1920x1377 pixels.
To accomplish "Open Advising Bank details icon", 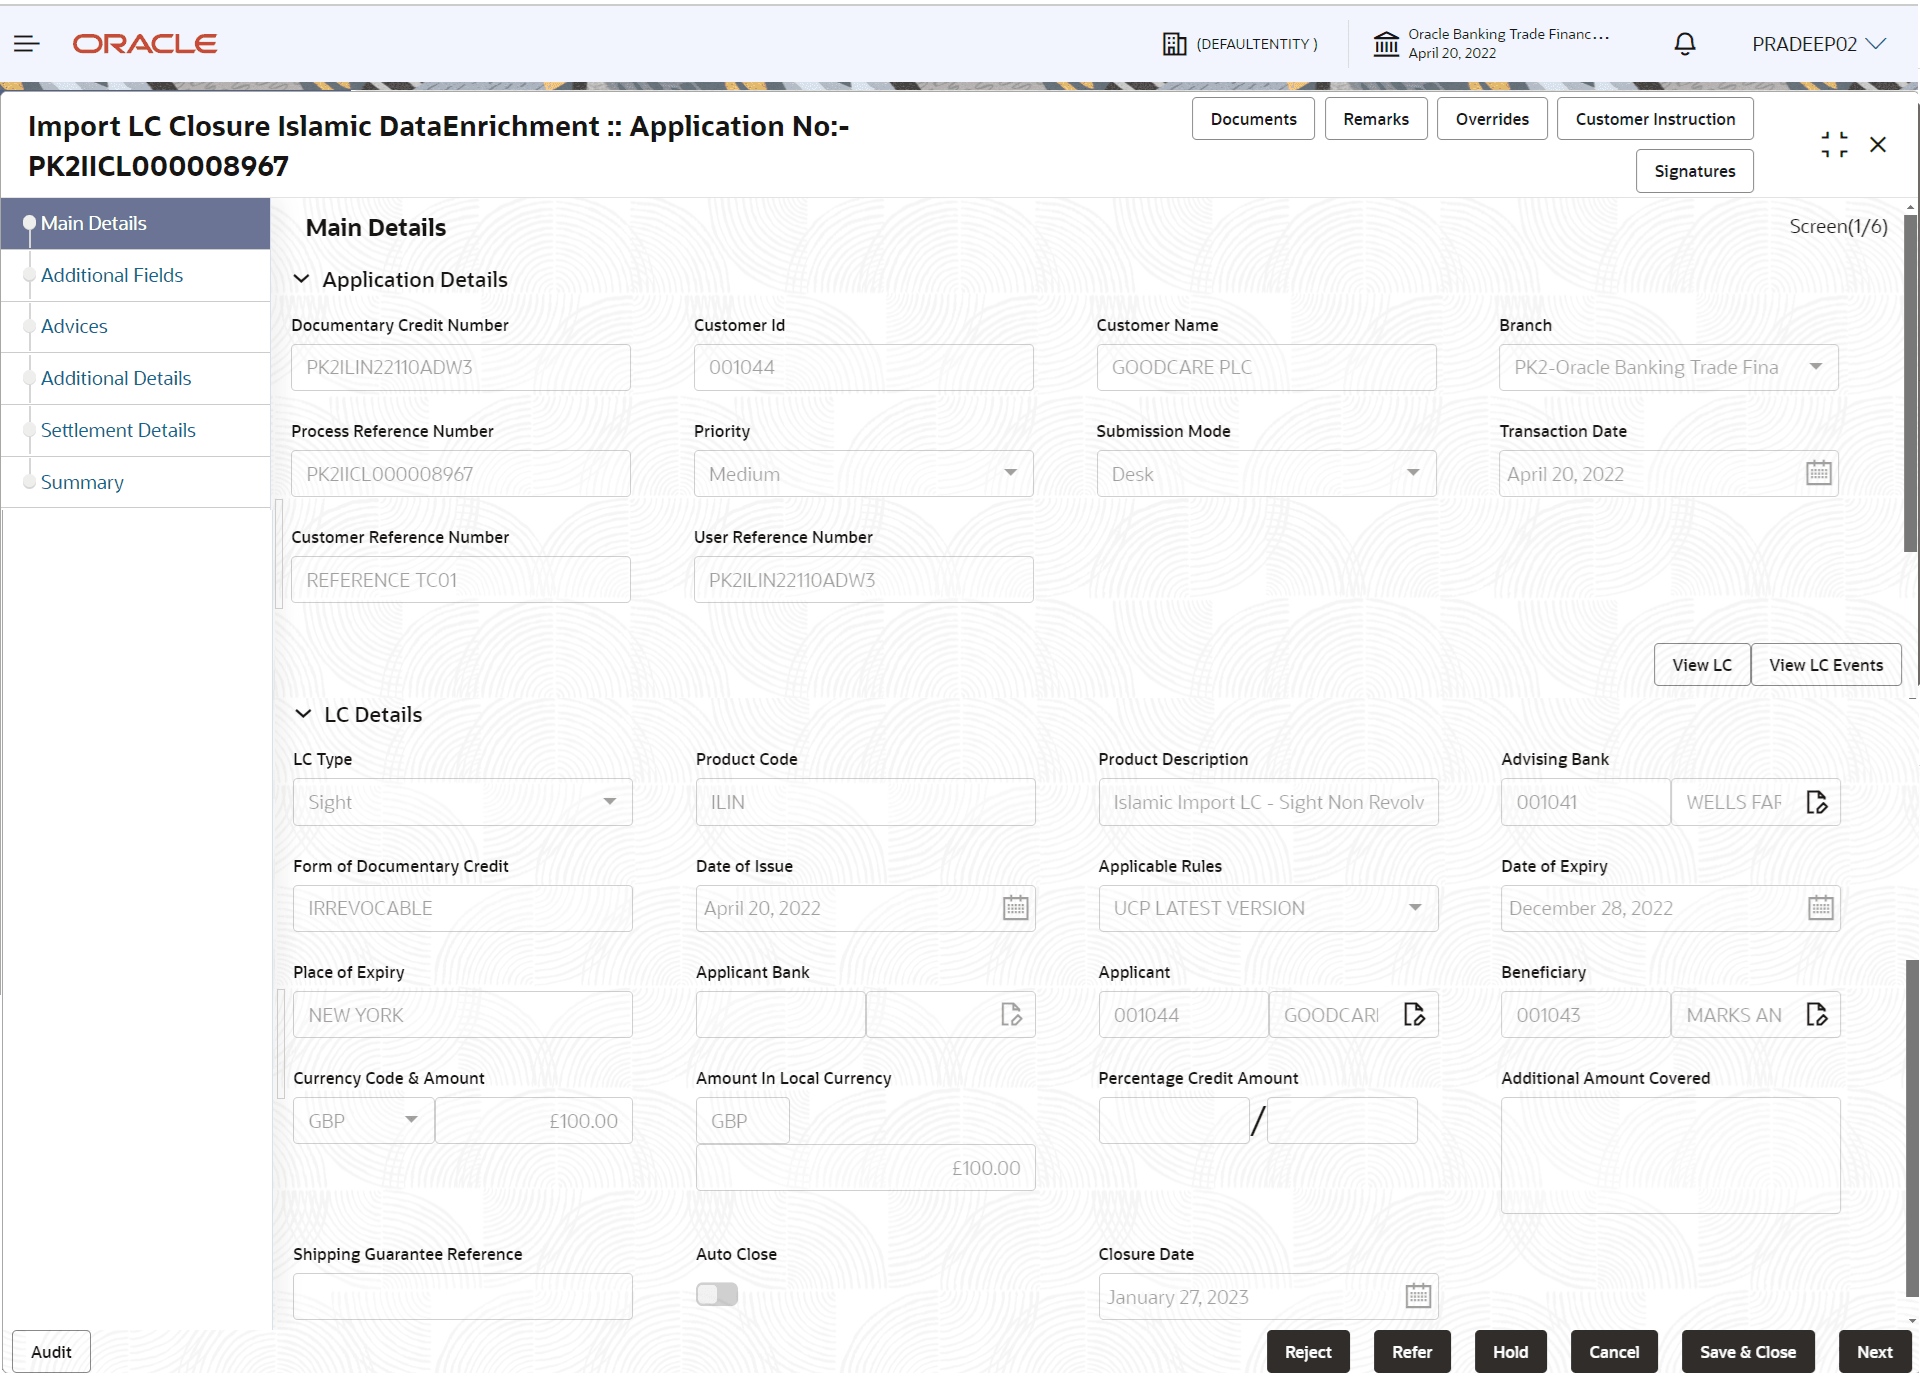I will [x=1818, y=801].
